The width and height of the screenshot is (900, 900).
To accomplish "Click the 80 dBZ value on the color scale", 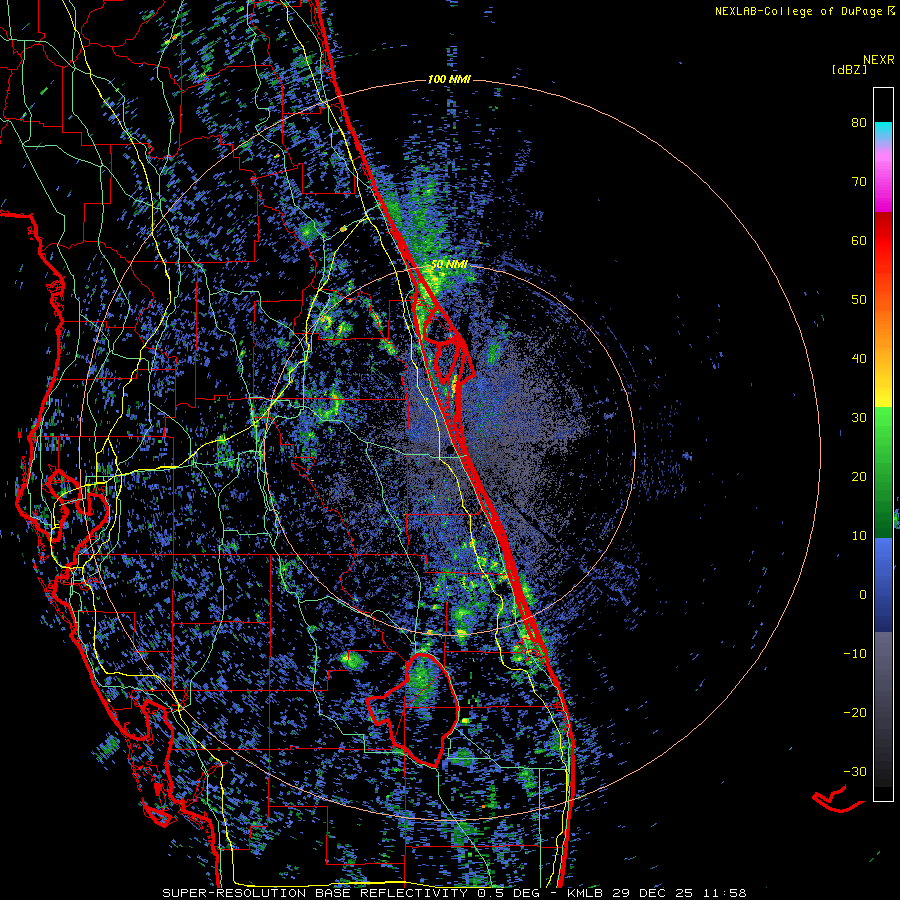I will click(859, 122).
